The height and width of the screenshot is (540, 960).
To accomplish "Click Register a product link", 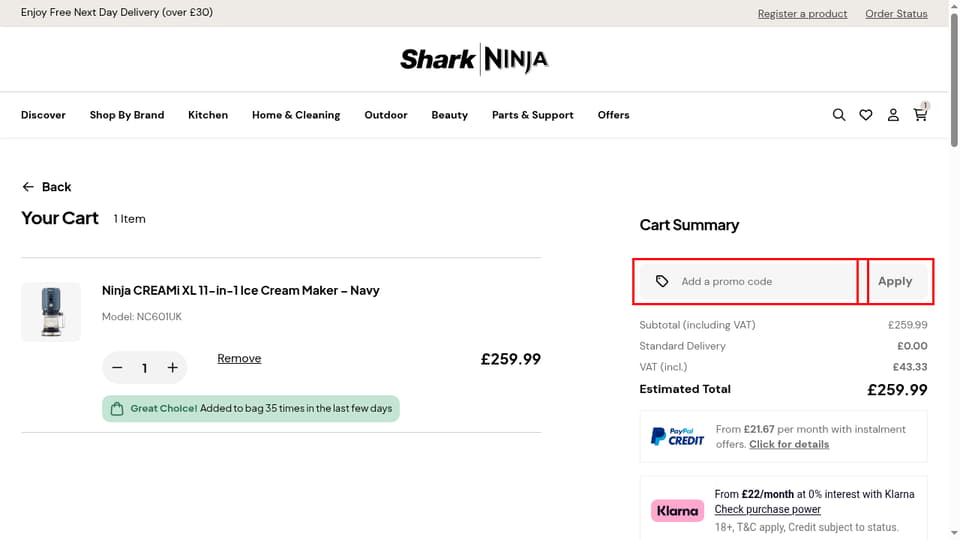I will 802,13.
